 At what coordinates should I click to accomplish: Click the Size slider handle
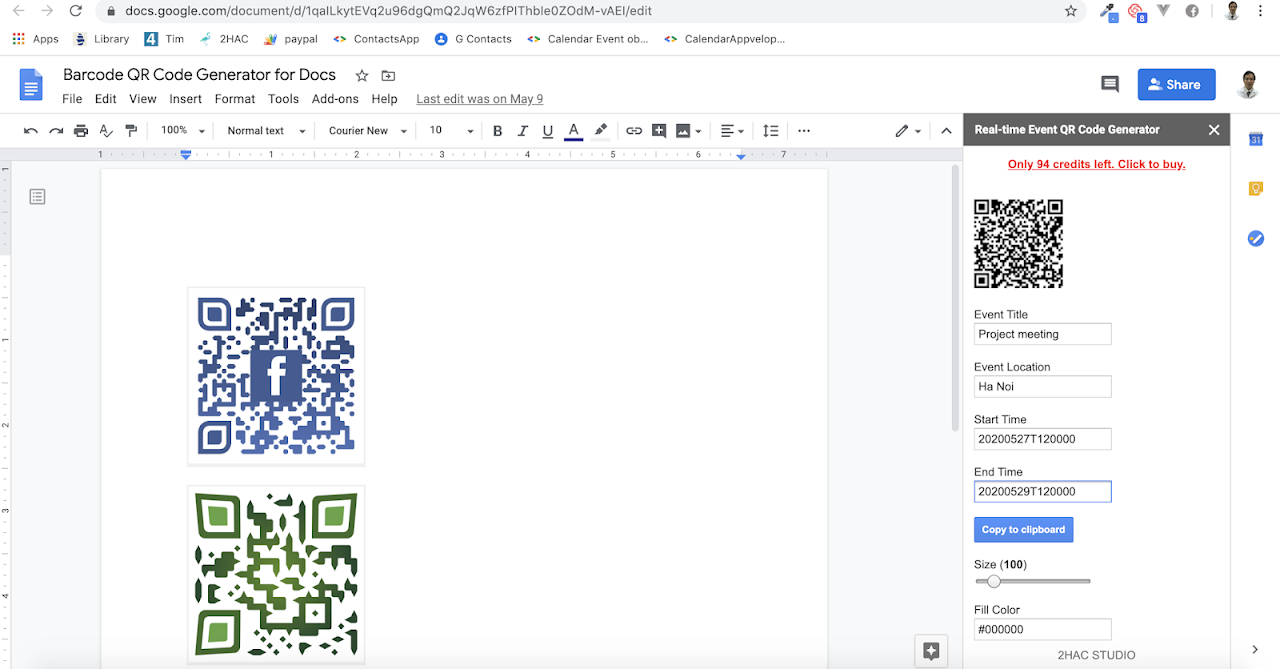[x=993, y=581]
